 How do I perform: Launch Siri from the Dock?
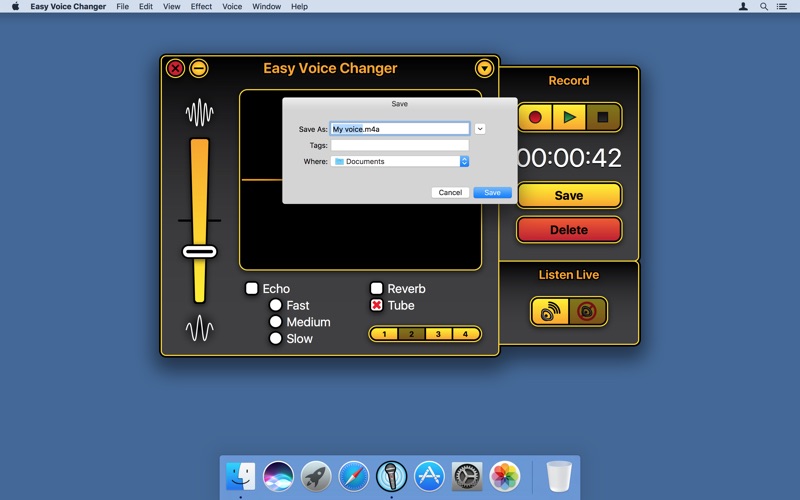tap(278, 476)
